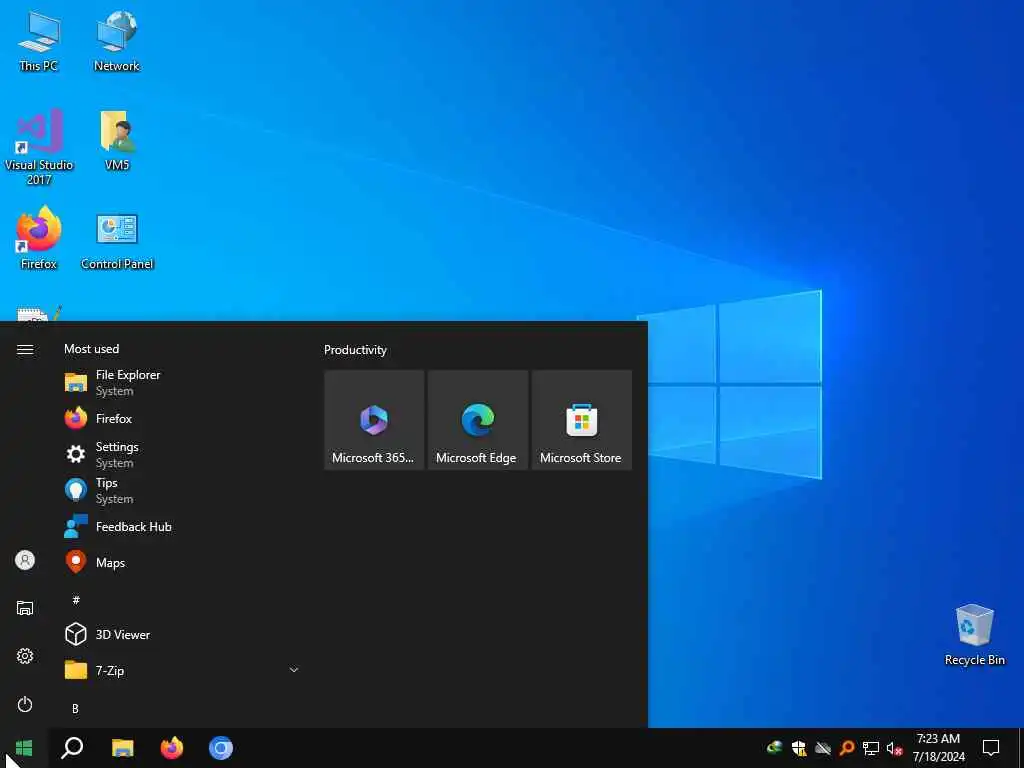Image resolution: width=1024 pixels, height=768 pixels.
Task: Select the Firefox desktop shortcut
Action: (x=39, y=238)
